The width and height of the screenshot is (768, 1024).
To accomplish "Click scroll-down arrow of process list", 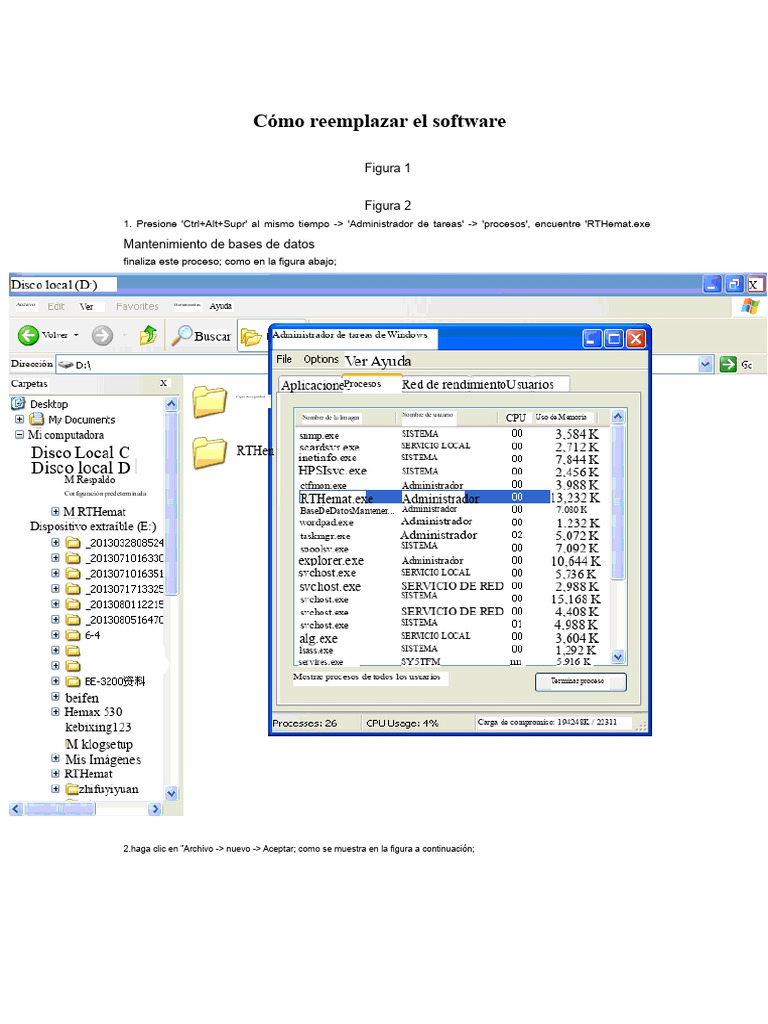I will coord(618,656).
